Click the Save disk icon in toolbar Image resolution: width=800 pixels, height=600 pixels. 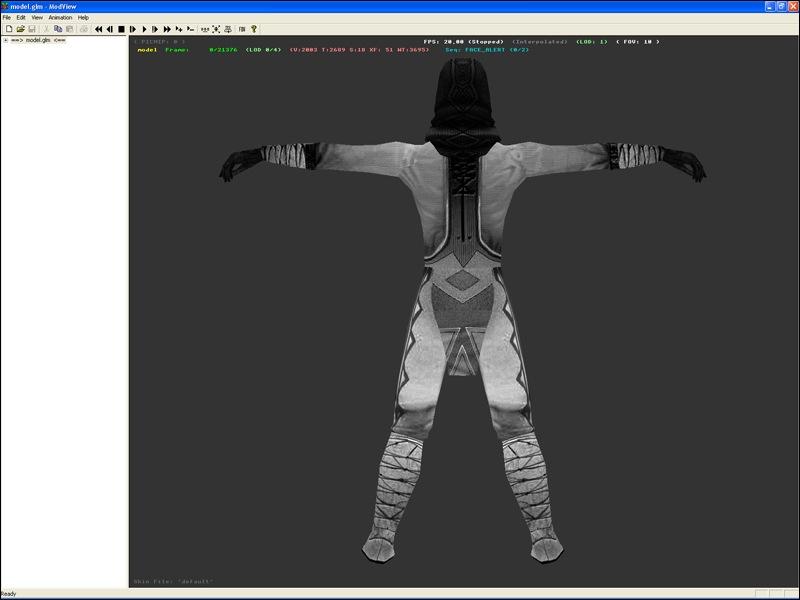pos(32,29)
